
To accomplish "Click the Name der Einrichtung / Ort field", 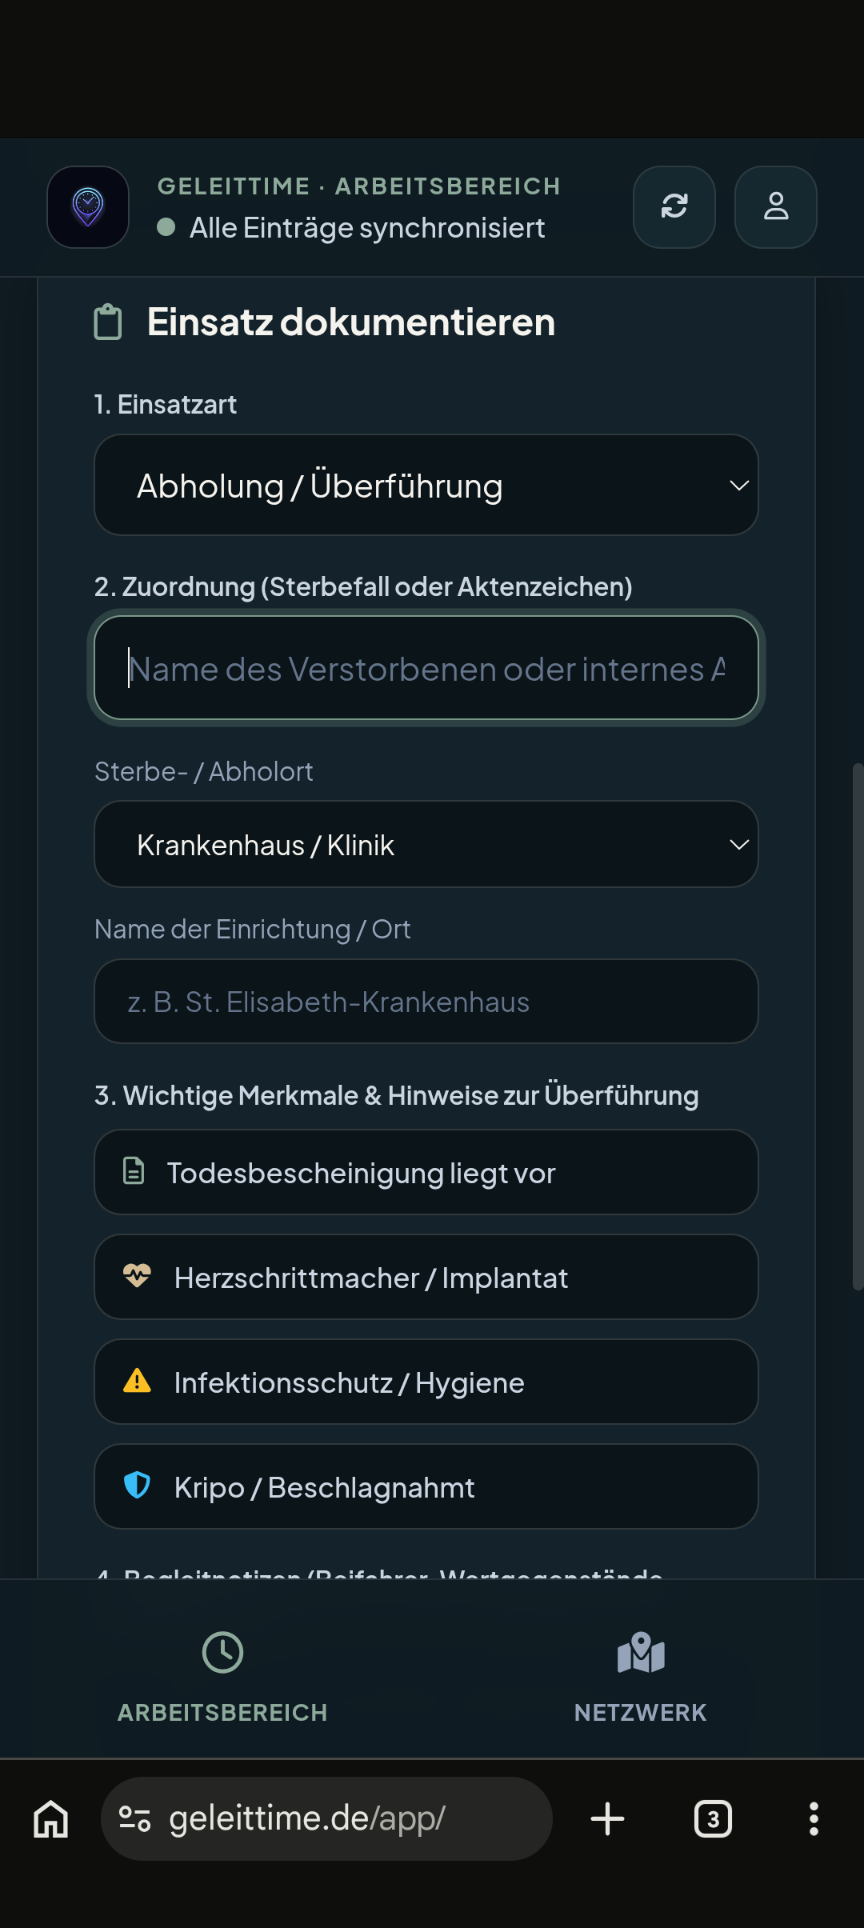I will [x=426, y=1001].
